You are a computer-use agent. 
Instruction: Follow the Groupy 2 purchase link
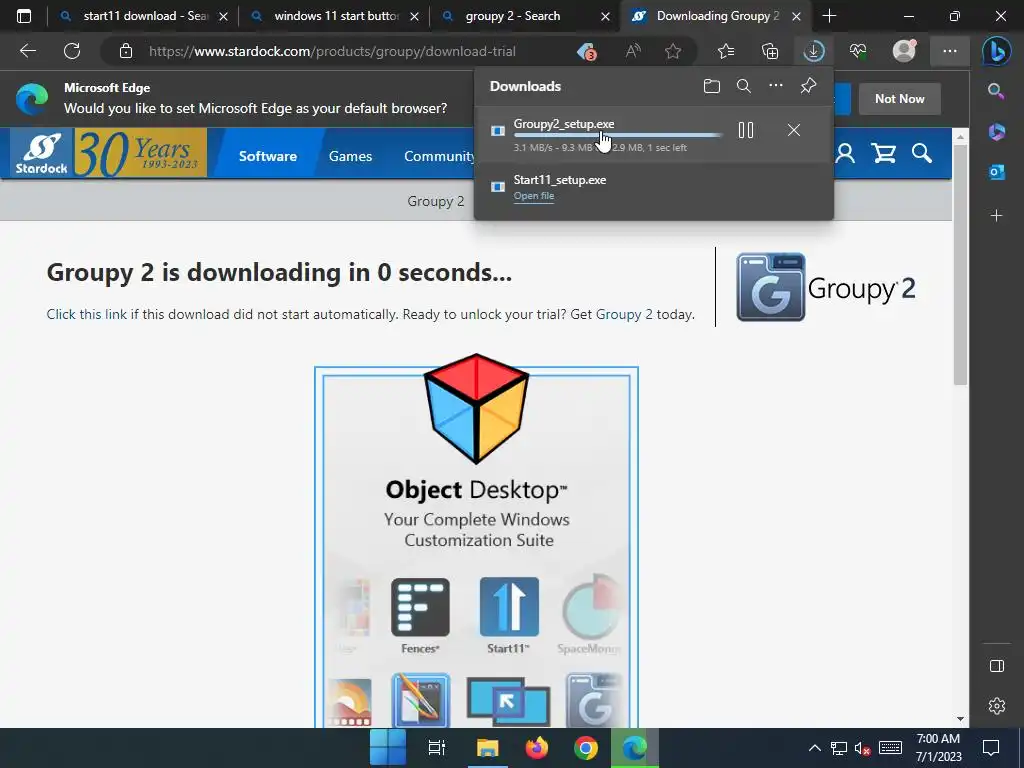(624, 314)
